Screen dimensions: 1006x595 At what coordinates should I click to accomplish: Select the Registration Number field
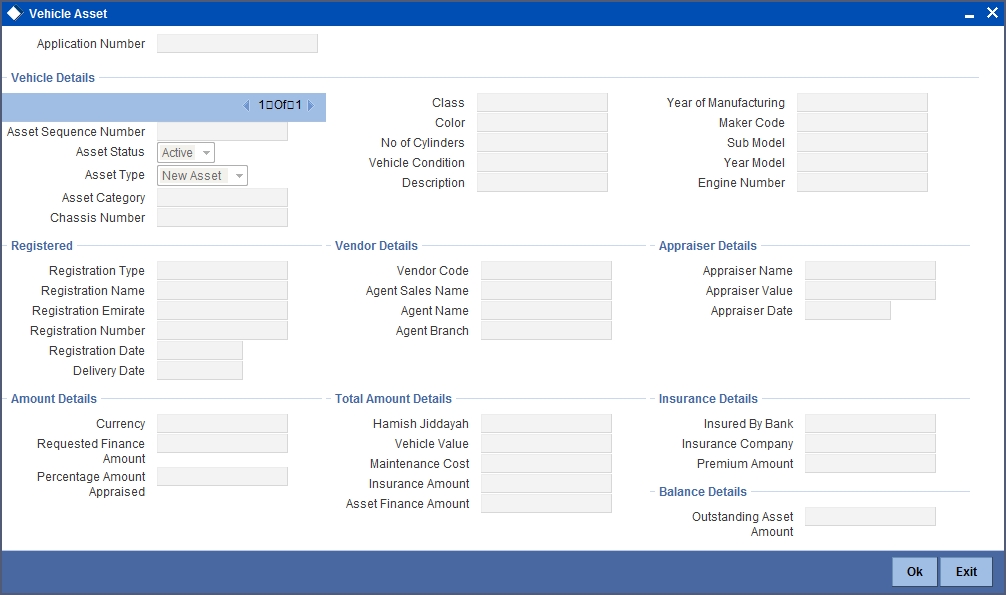tap(222, 331)
